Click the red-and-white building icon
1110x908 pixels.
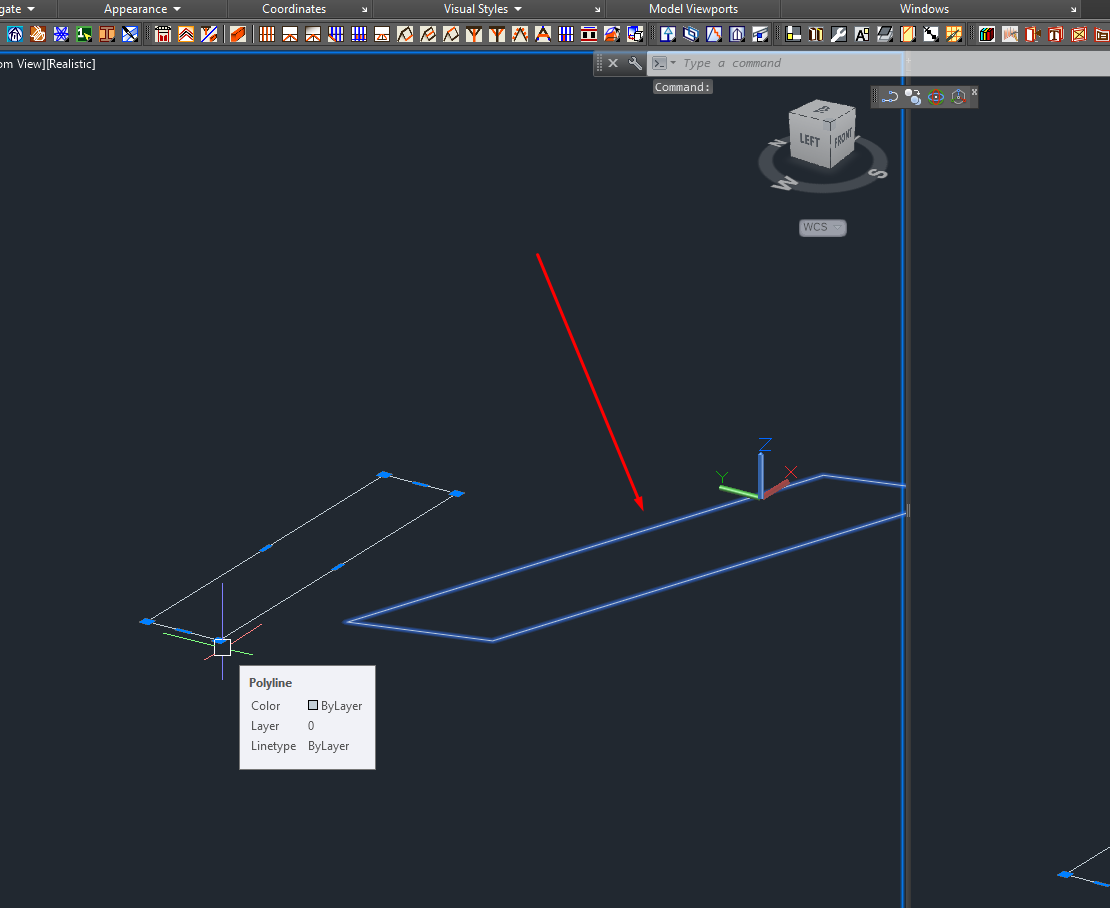pos(163,34)
